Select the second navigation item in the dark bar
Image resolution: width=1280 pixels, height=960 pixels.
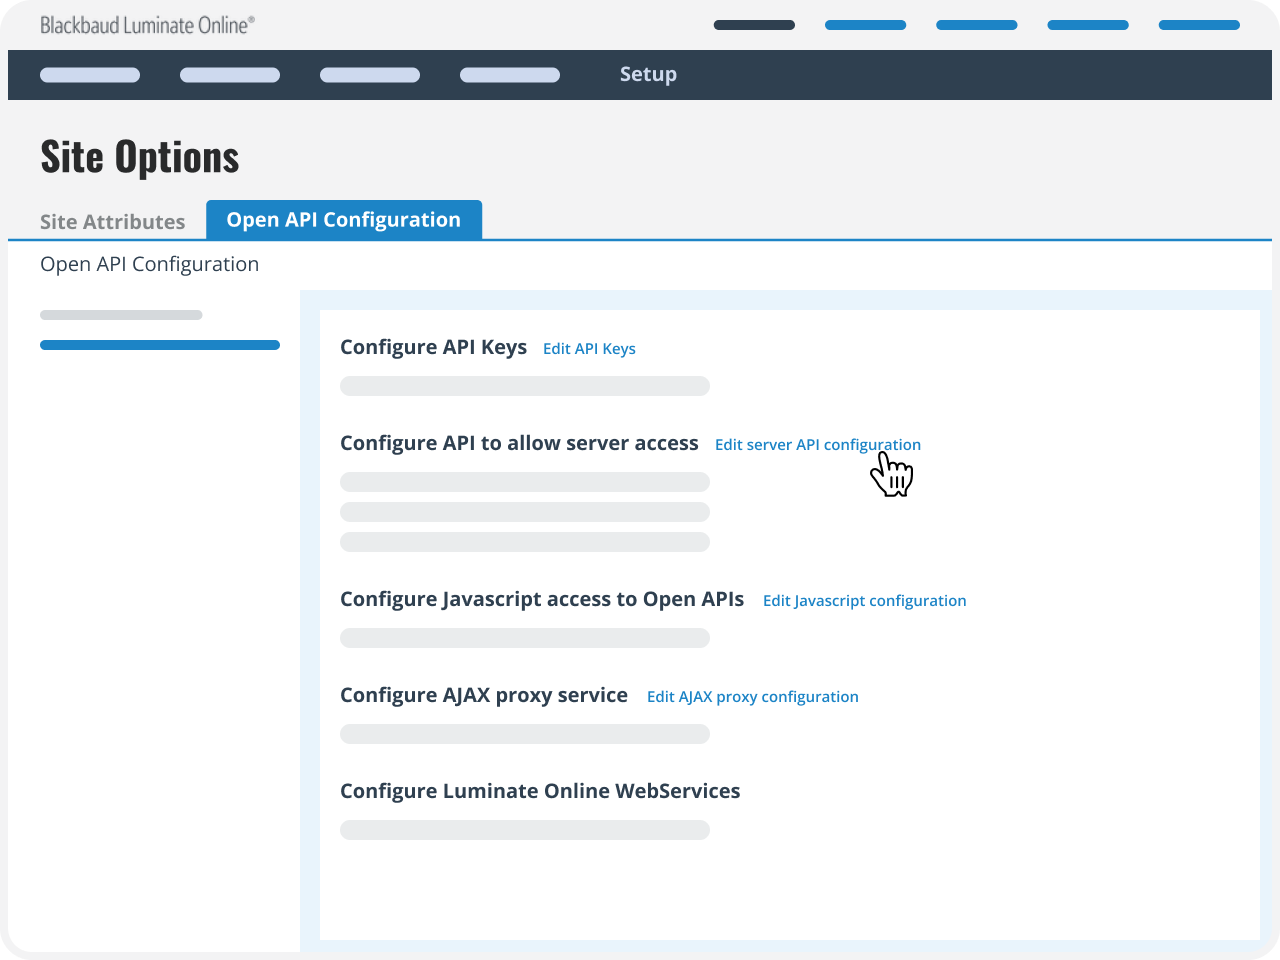230,74
